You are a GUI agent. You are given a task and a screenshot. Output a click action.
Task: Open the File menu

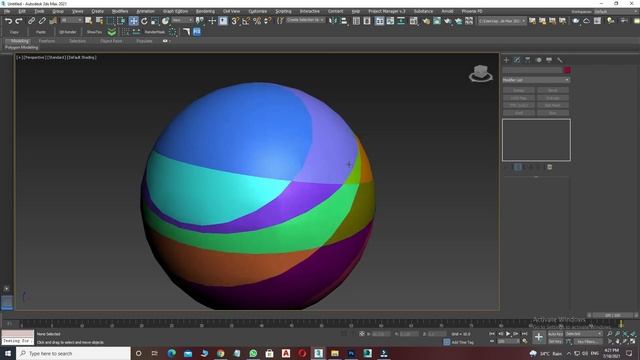(x=7, y=11)
